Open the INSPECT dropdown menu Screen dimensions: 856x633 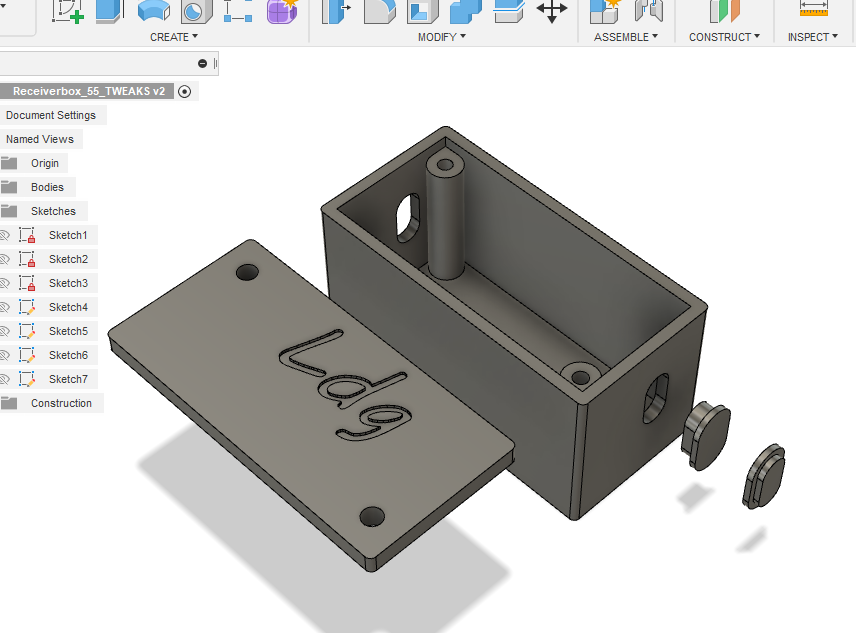pyautogui.click(x=812, y=37)
